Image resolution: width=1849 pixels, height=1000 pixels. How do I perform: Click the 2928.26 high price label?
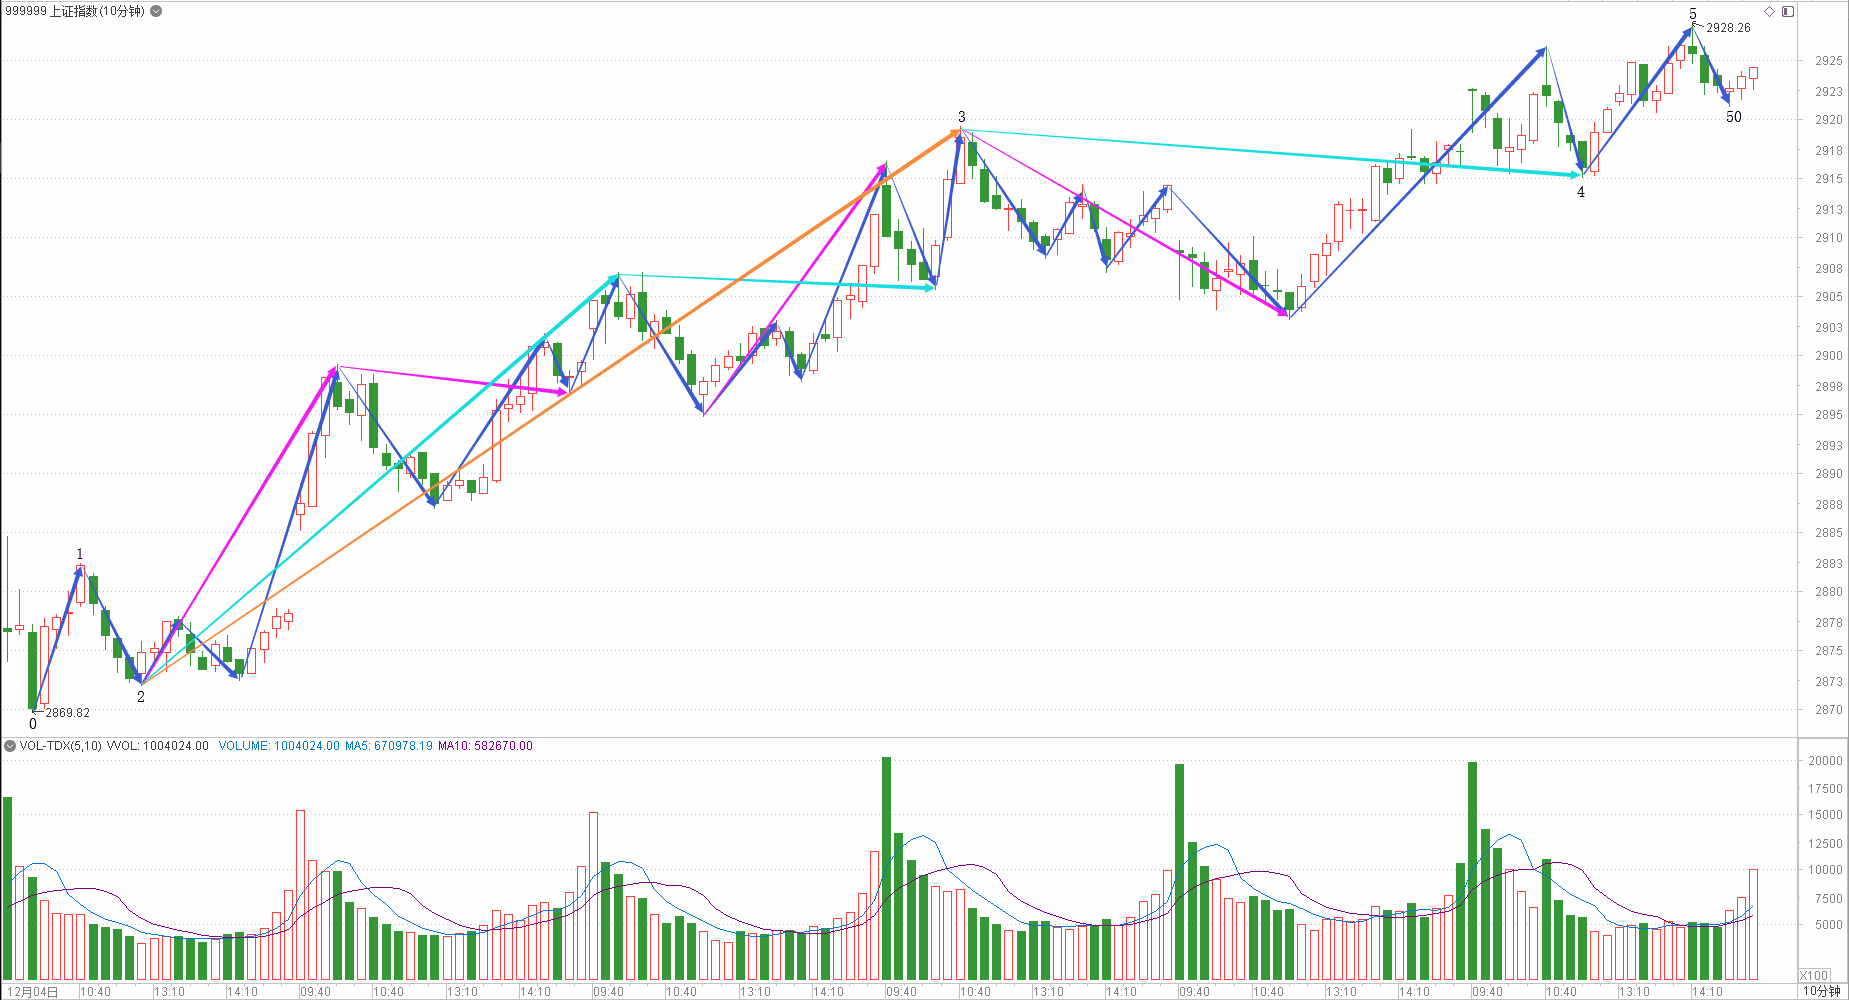pos(1728,28)
